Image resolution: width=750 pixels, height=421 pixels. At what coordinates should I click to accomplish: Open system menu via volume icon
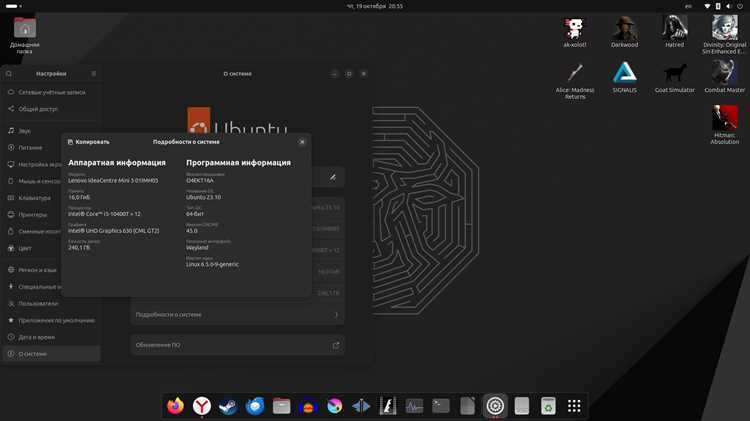point(728,6)
